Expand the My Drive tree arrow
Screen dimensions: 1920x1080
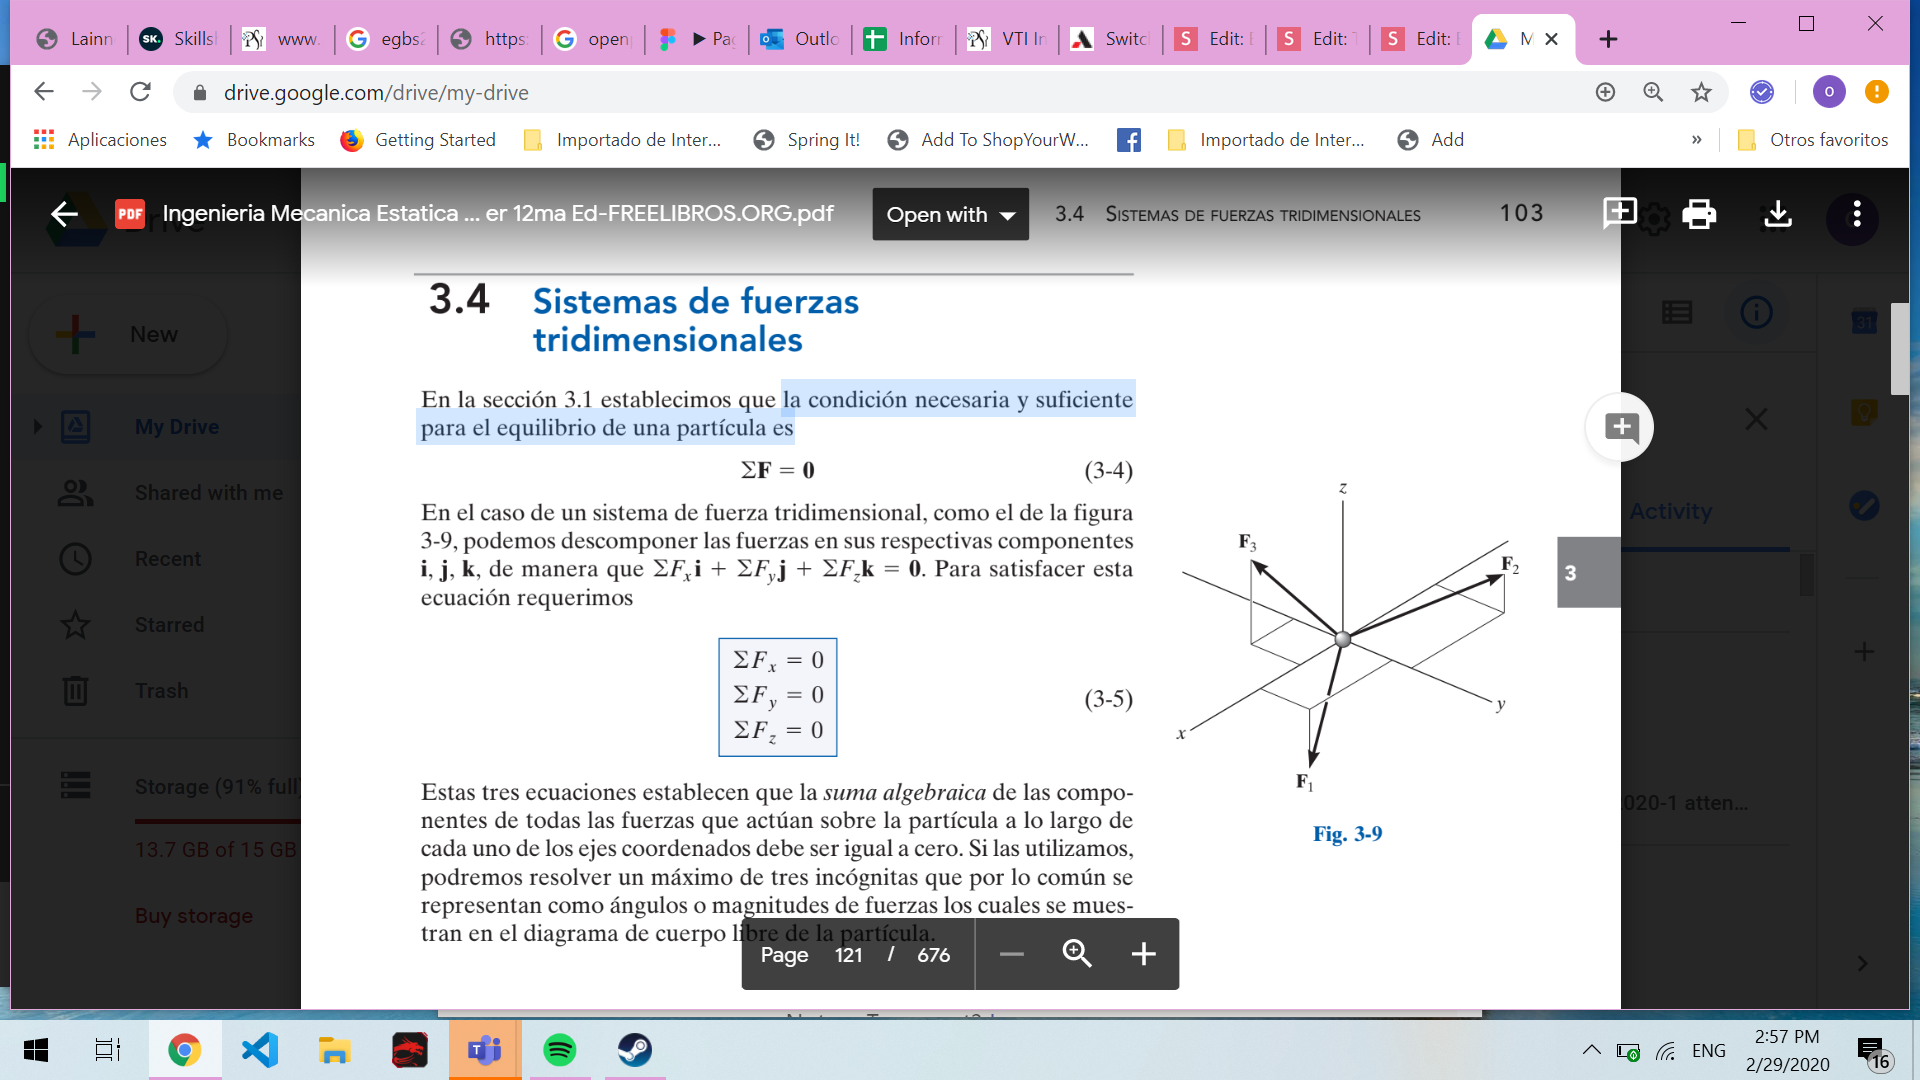[38, 427]
